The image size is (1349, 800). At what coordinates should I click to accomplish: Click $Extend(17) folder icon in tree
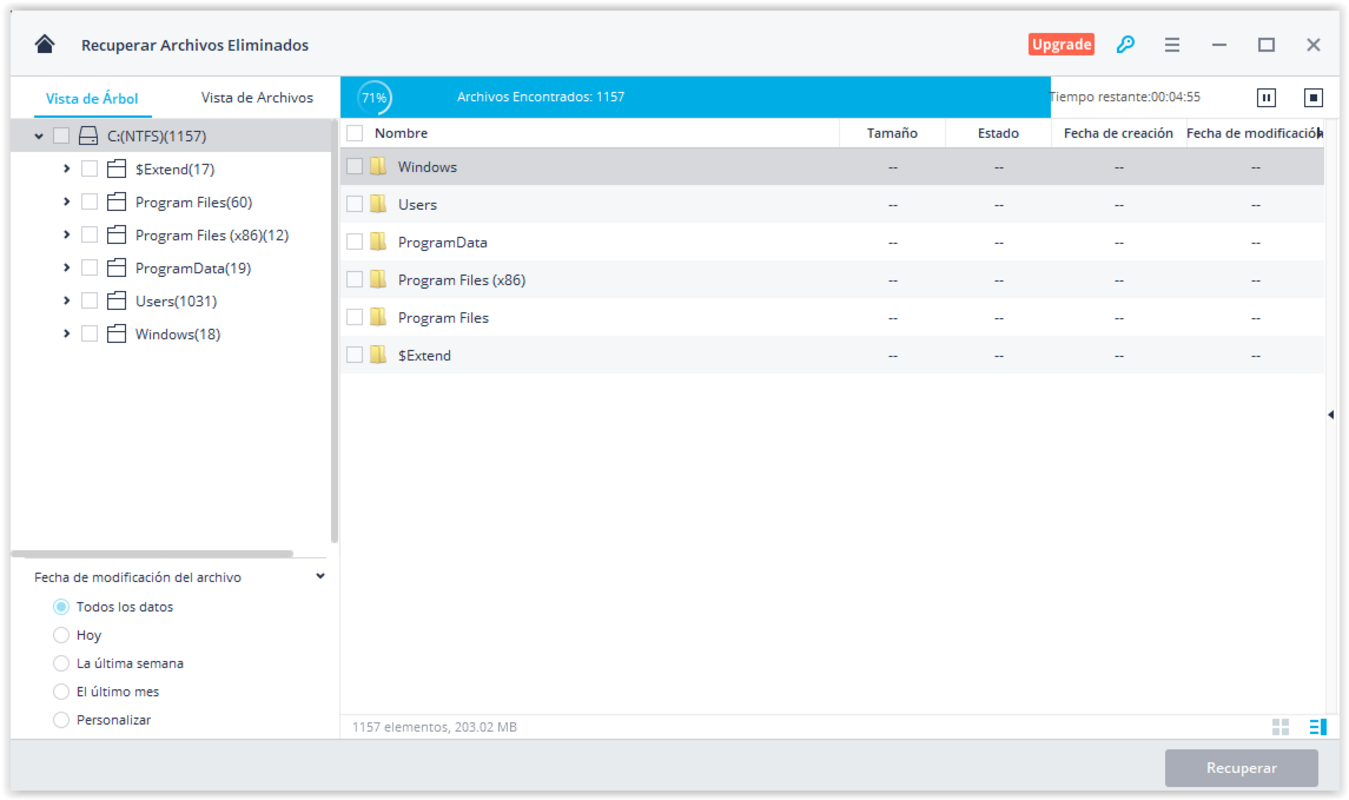116,169
